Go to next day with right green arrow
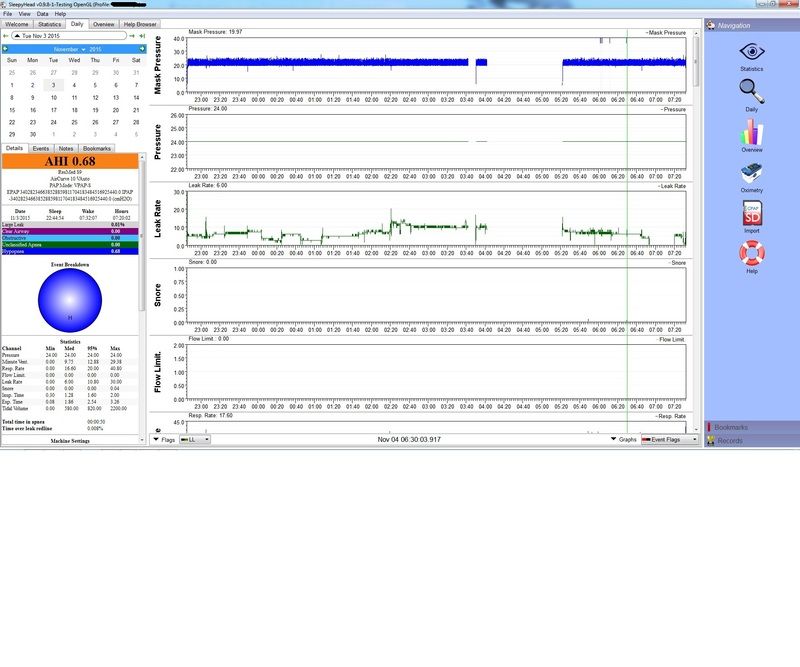 [x=132, y=36]
